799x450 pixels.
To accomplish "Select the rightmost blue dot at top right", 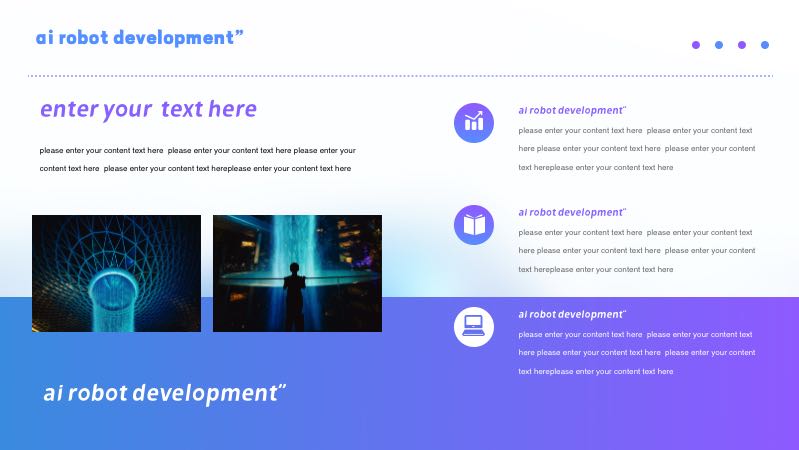I will [765, 45].
